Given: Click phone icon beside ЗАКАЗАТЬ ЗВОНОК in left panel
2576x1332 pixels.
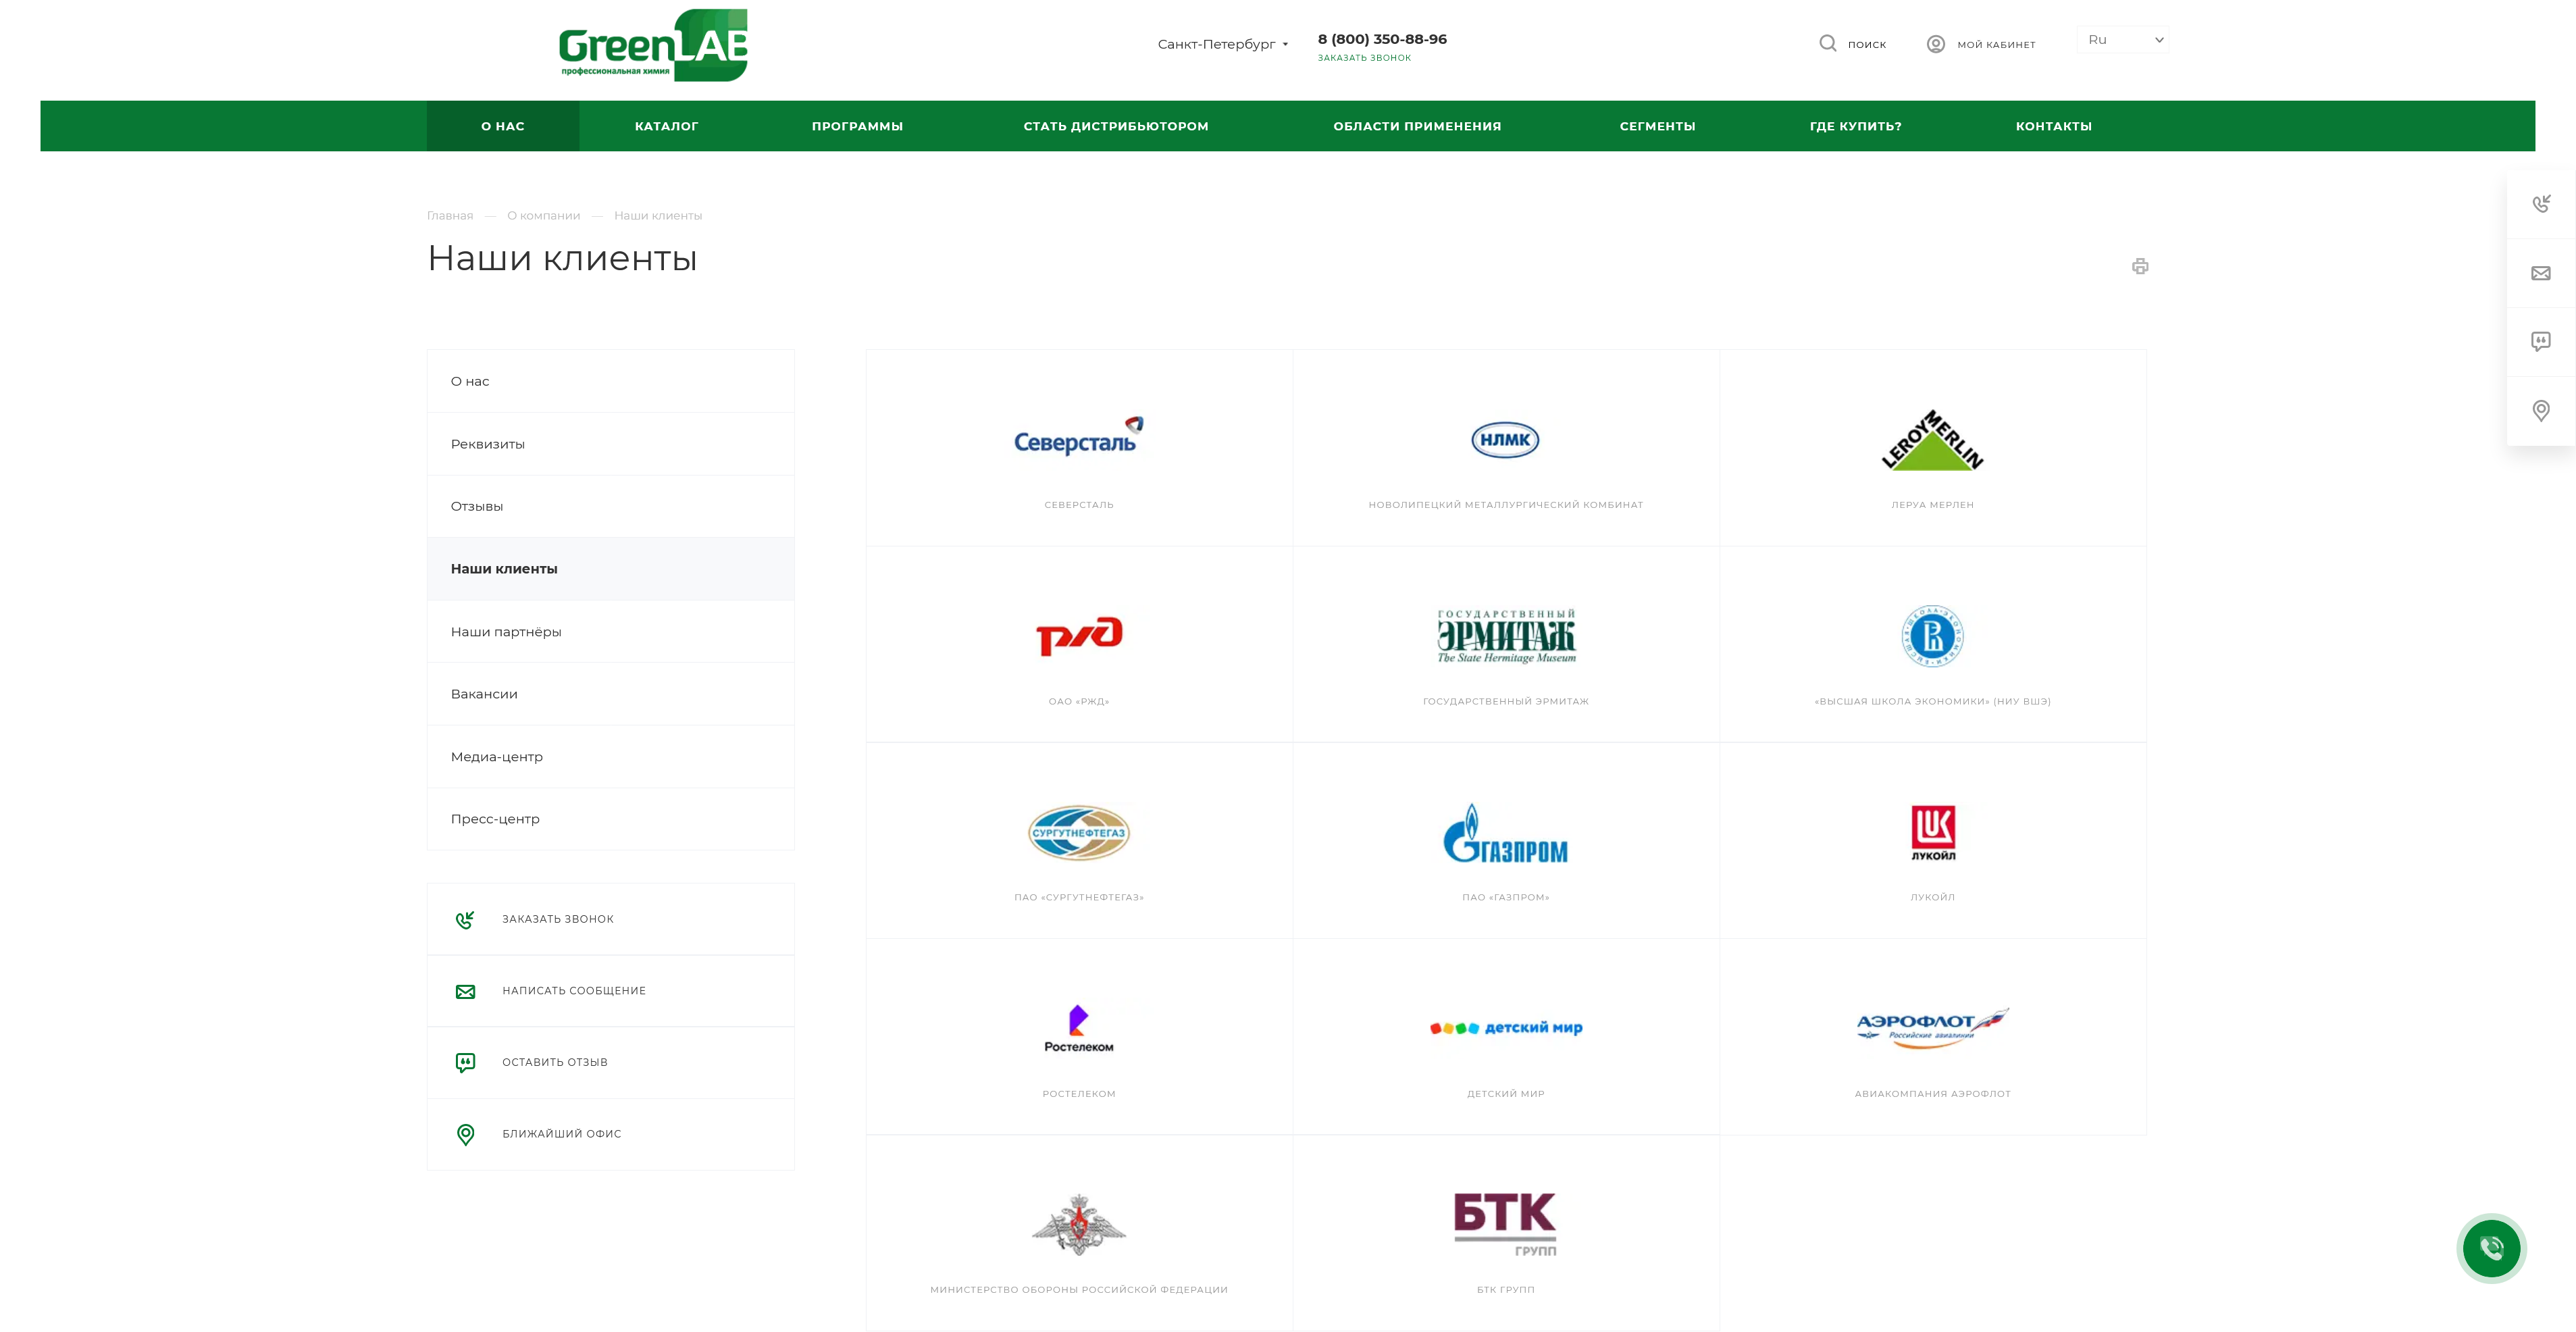Looking at the screenshot, I should pyautogui.click(x=465, y=919).
